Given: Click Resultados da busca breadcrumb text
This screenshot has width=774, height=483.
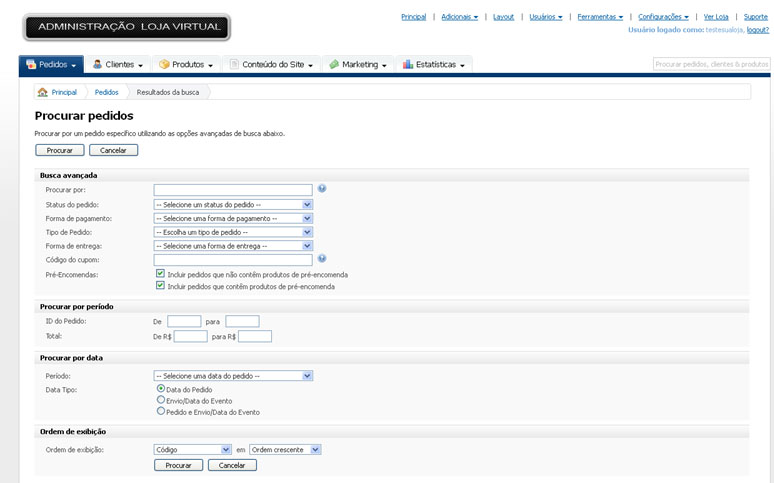Looking at the screenshot, I should 168,92.
